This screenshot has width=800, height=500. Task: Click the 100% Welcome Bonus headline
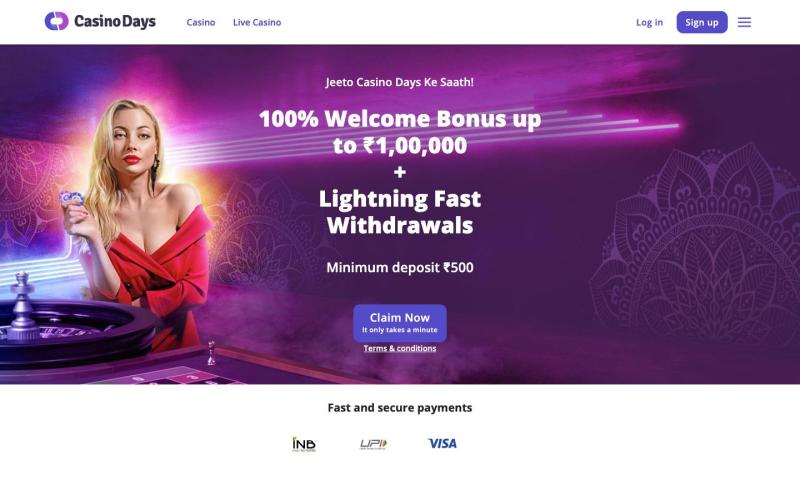(x=399, y=132)
